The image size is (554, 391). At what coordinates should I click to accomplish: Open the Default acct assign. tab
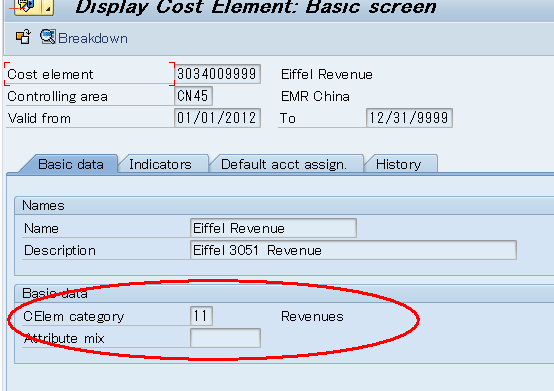pos(284,164)
